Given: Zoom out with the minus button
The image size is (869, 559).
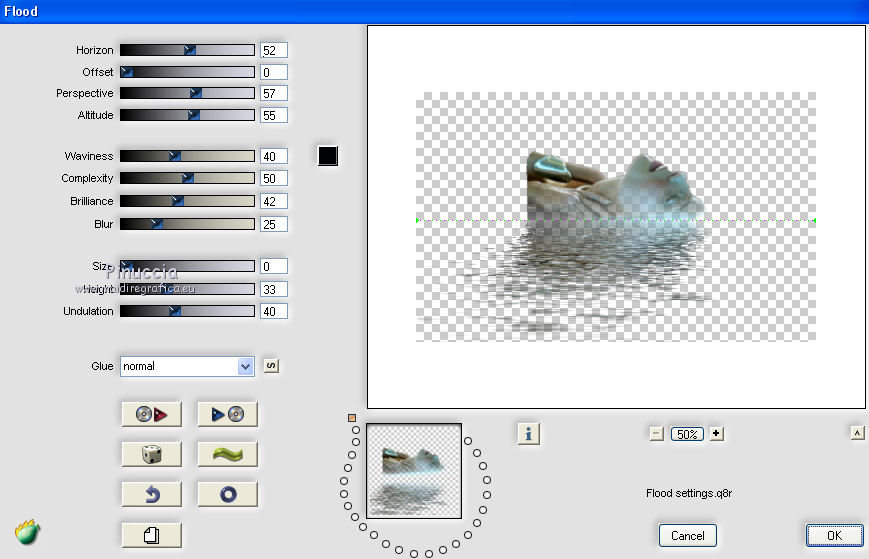Looking at the screenshot, I should (x=656, y=434).
